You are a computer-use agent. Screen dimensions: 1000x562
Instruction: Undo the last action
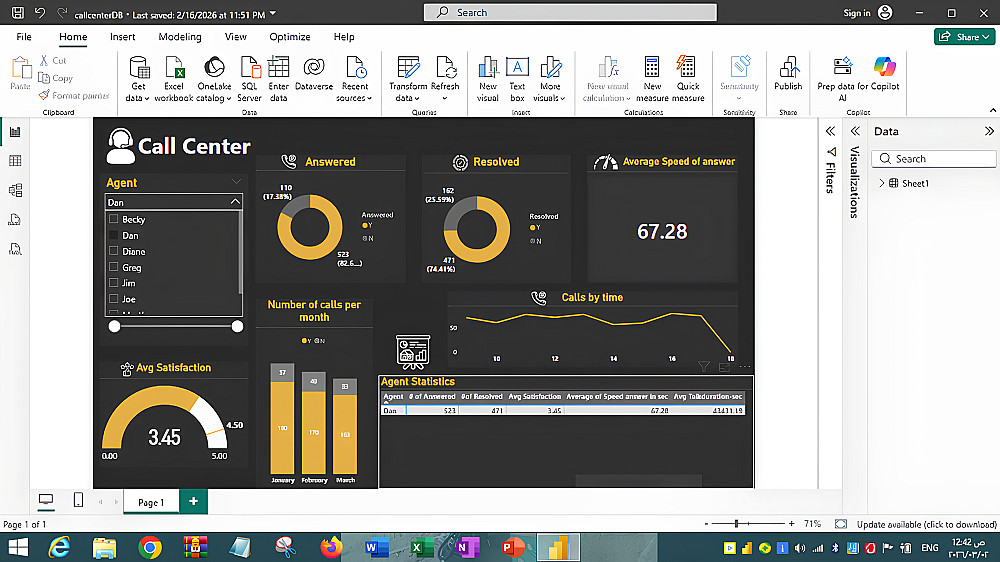click(40, 13)
